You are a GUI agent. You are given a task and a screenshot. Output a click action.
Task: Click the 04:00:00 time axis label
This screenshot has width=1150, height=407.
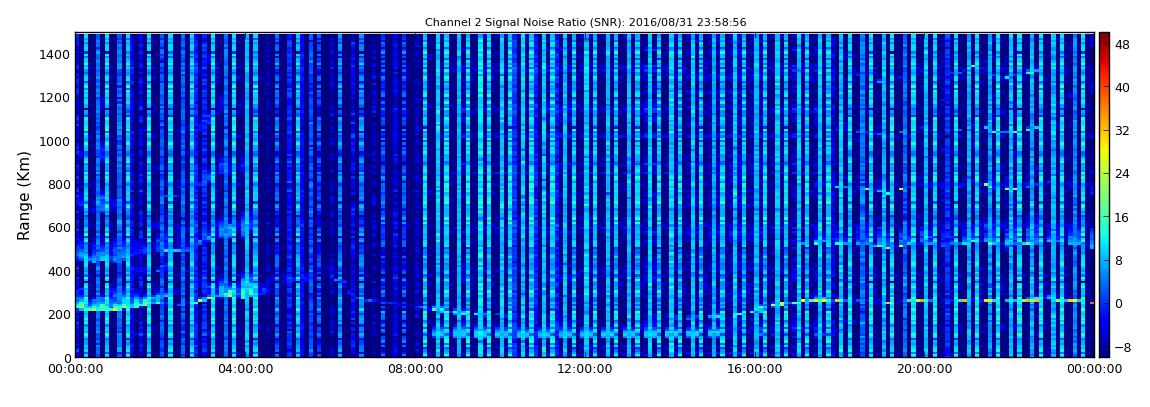(246, 370)
